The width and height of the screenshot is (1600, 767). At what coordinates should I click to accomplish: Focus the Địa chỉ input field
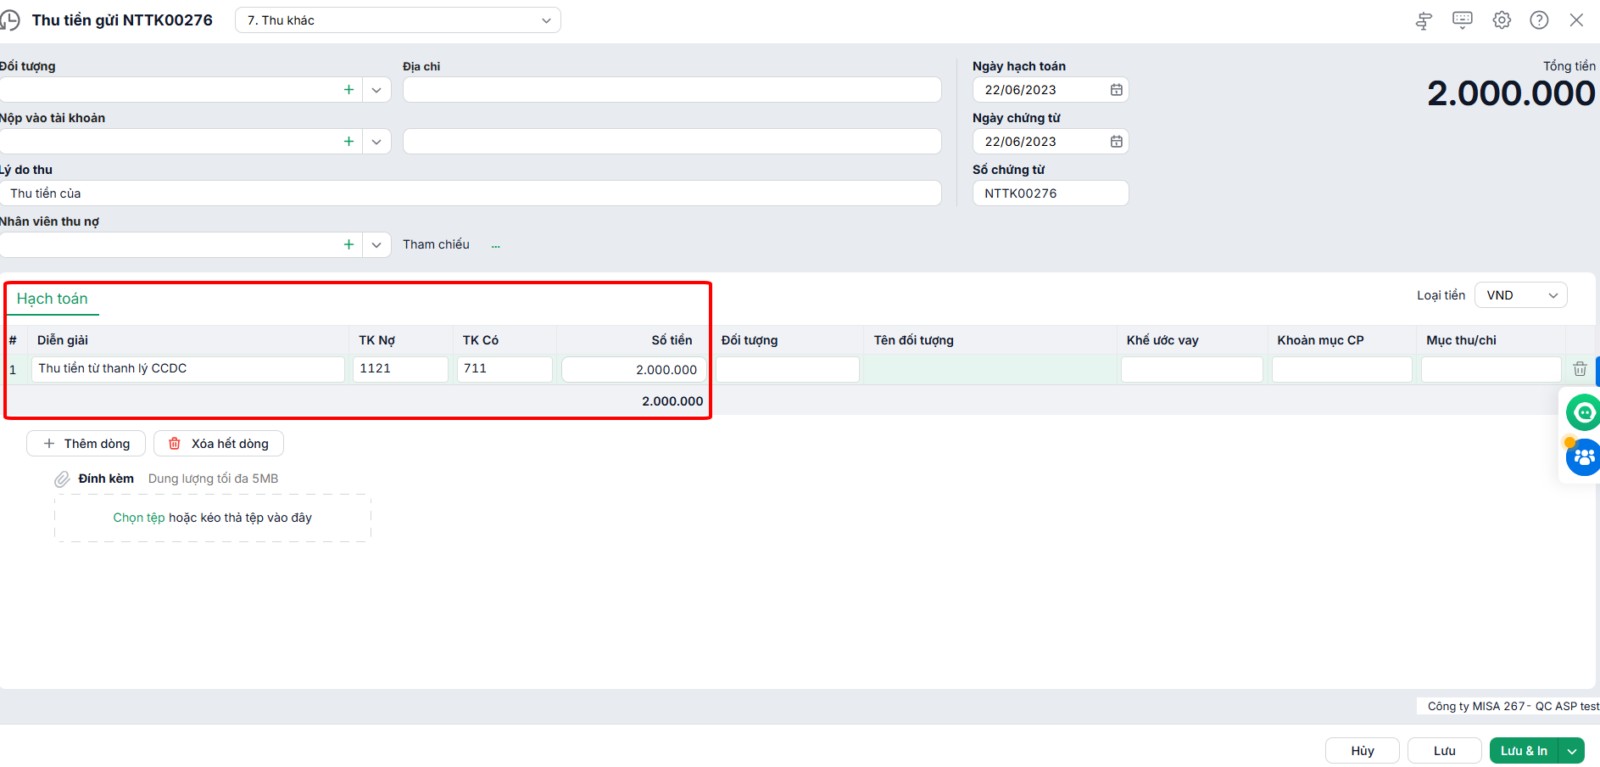pos(672,90)
